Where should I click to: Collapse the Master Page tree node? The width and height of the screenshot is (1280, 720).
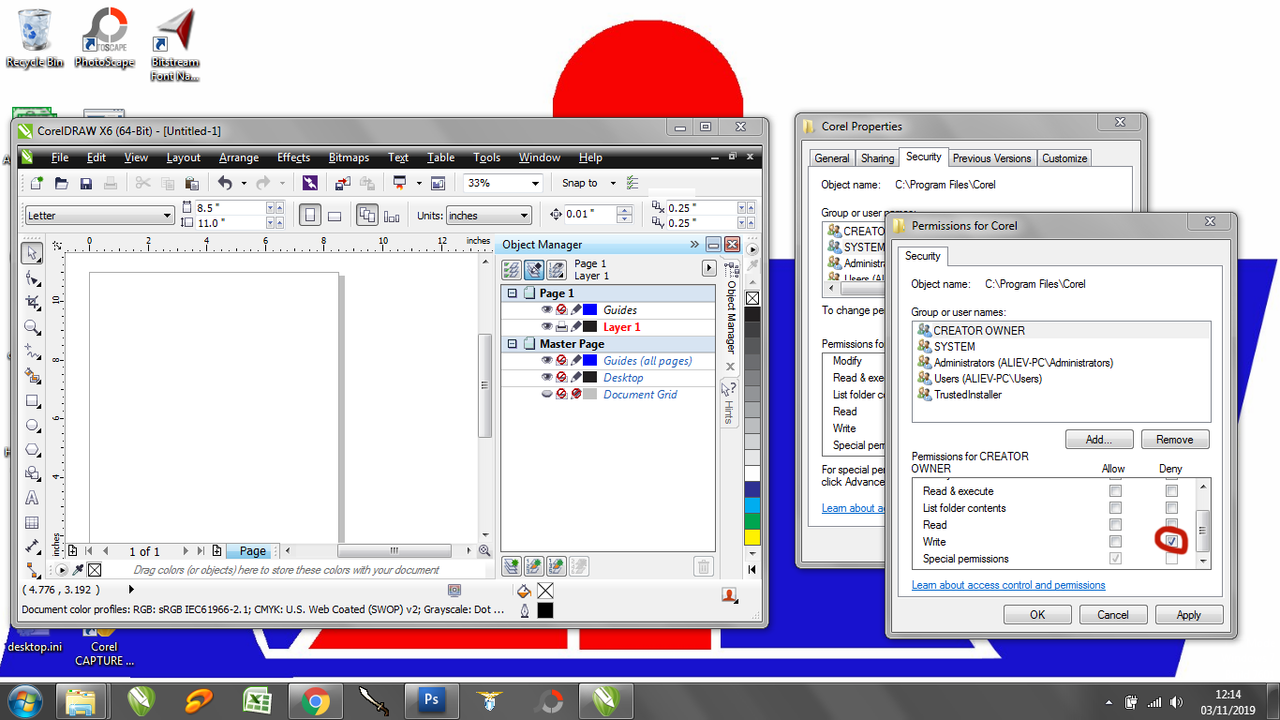click(x=513, y=344)
